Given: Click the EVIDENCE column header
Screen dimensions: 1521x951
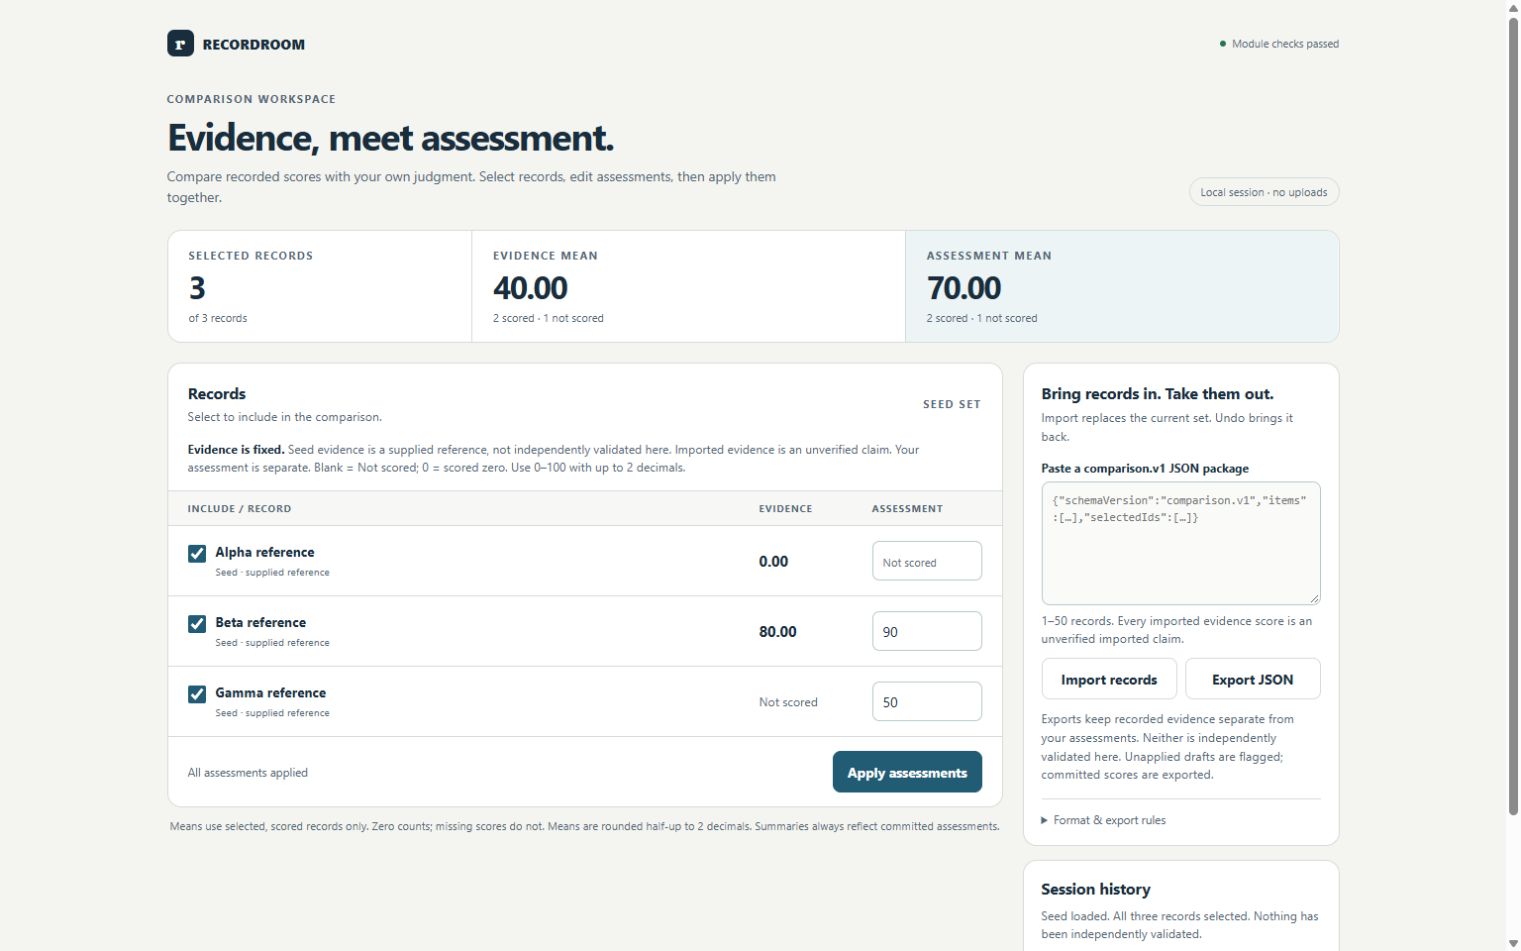Looking at the screenshot, I should pos(785,508).
